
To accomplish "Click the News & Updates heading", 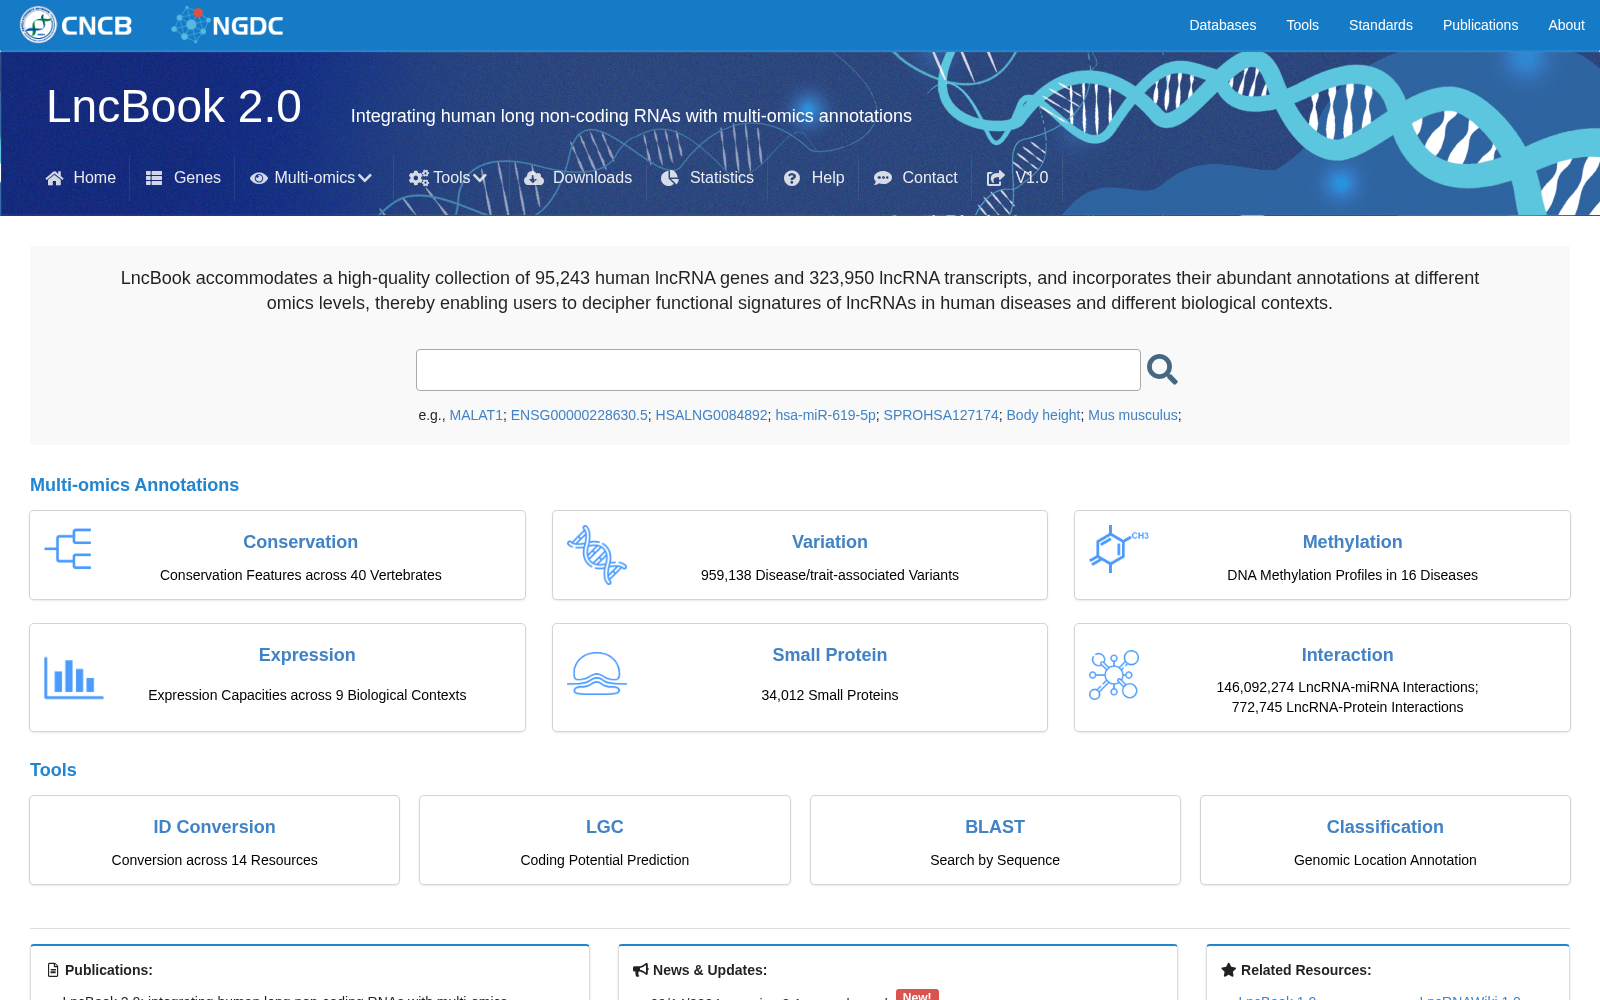I will tap(710, 970).
